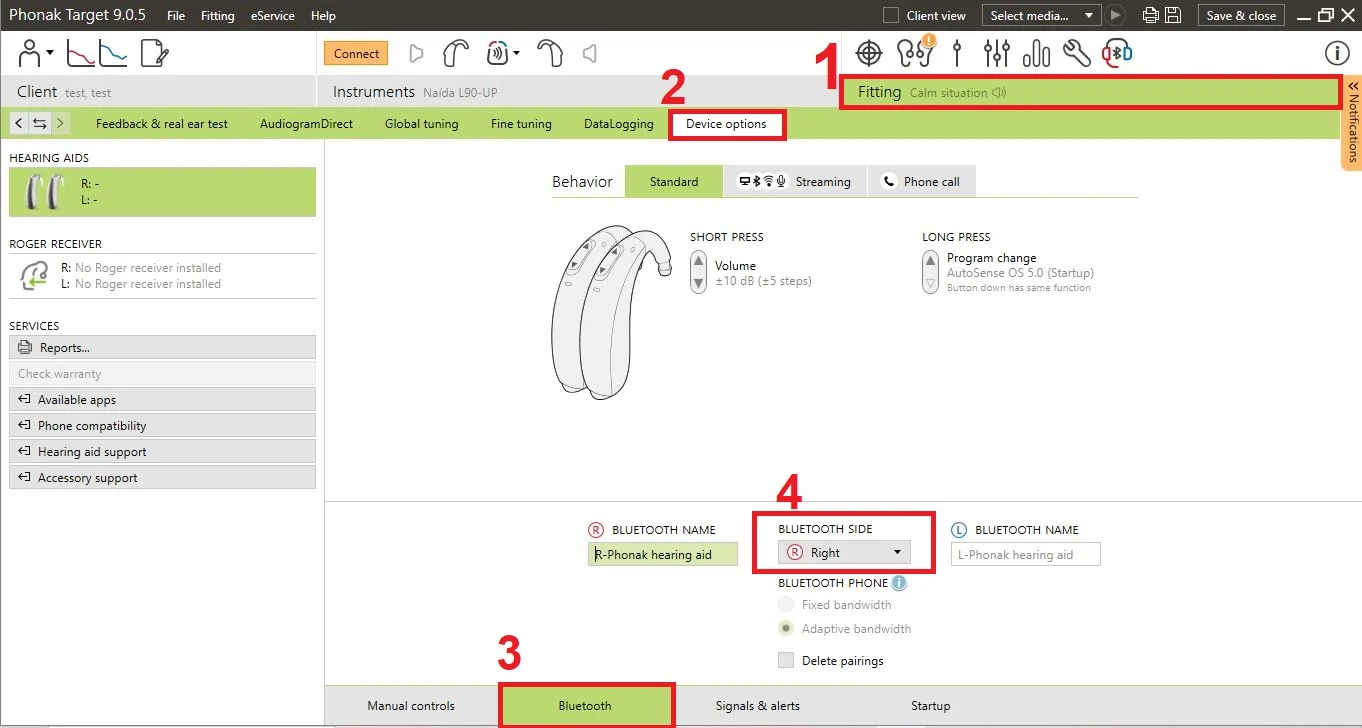Select the left hearing aid icon

coord(549,53)
